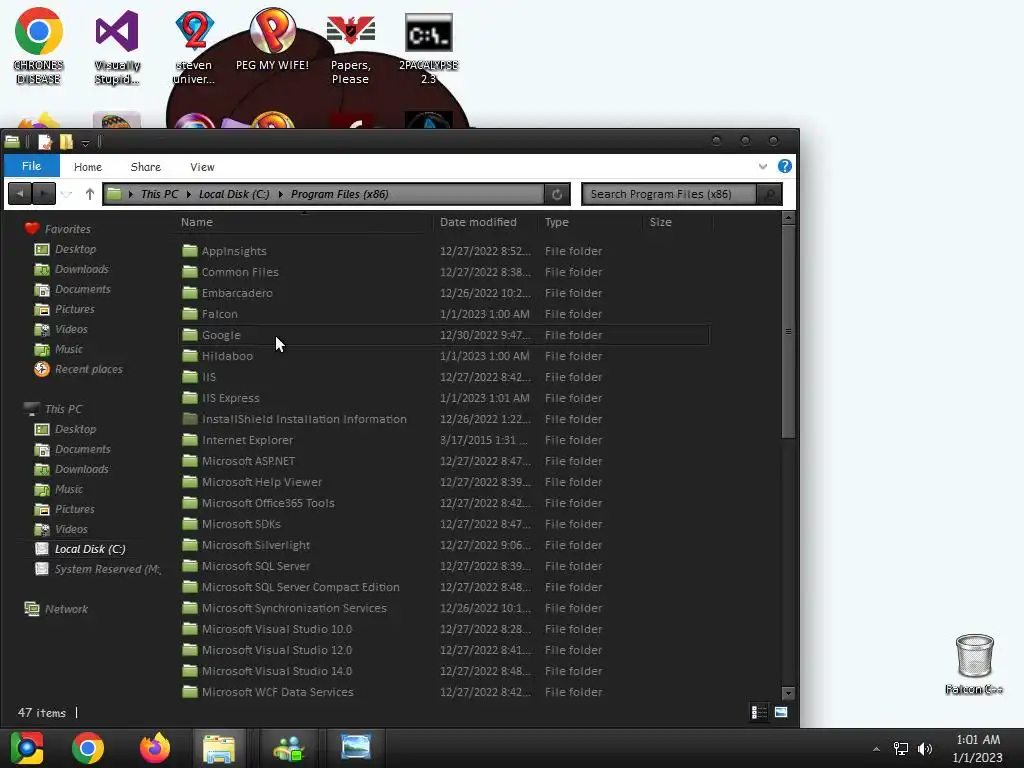Go up one folder level arrow
Viewport: 1024px width, 768px height.
pos(89,194)
